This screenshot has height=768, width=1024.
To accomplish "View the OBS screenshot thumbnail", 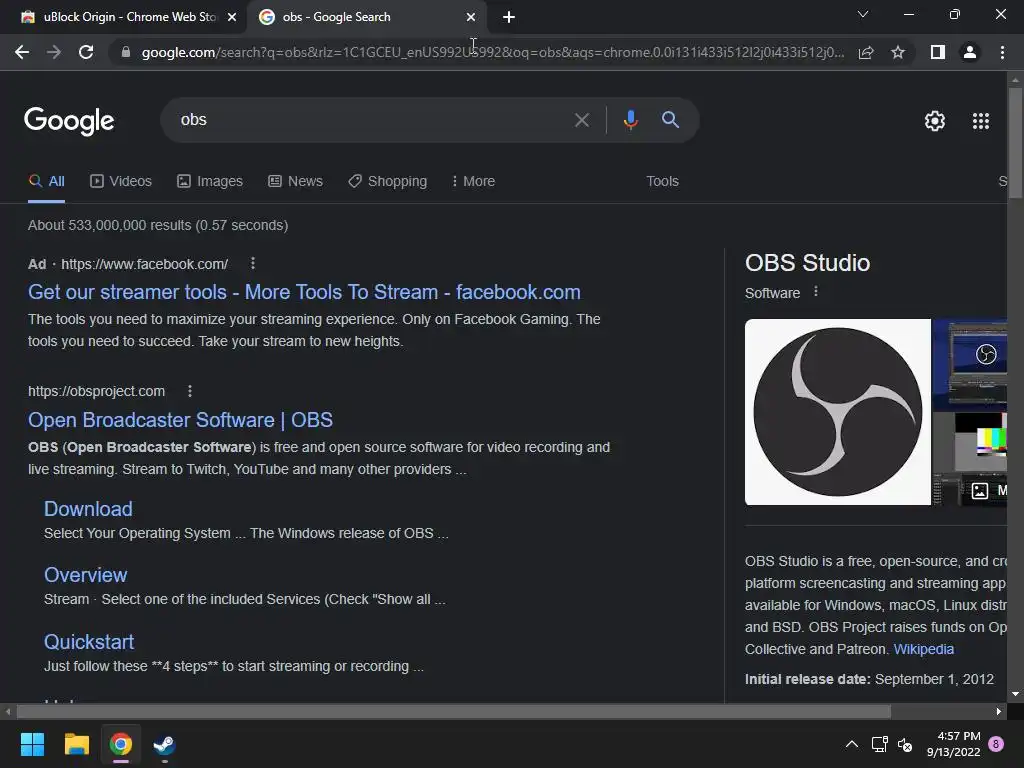I will click(970, 364).
